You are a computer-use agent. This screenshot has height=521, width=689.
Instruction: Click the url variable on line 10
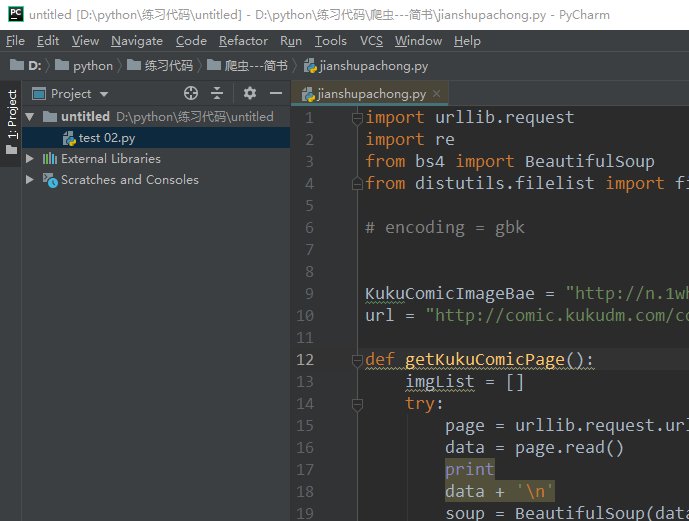(x=380, y=315)
